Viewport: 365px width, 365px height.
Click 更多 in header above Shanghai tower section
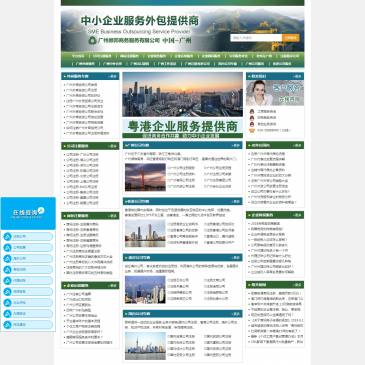pyautogui.click(x=236, y=314)
